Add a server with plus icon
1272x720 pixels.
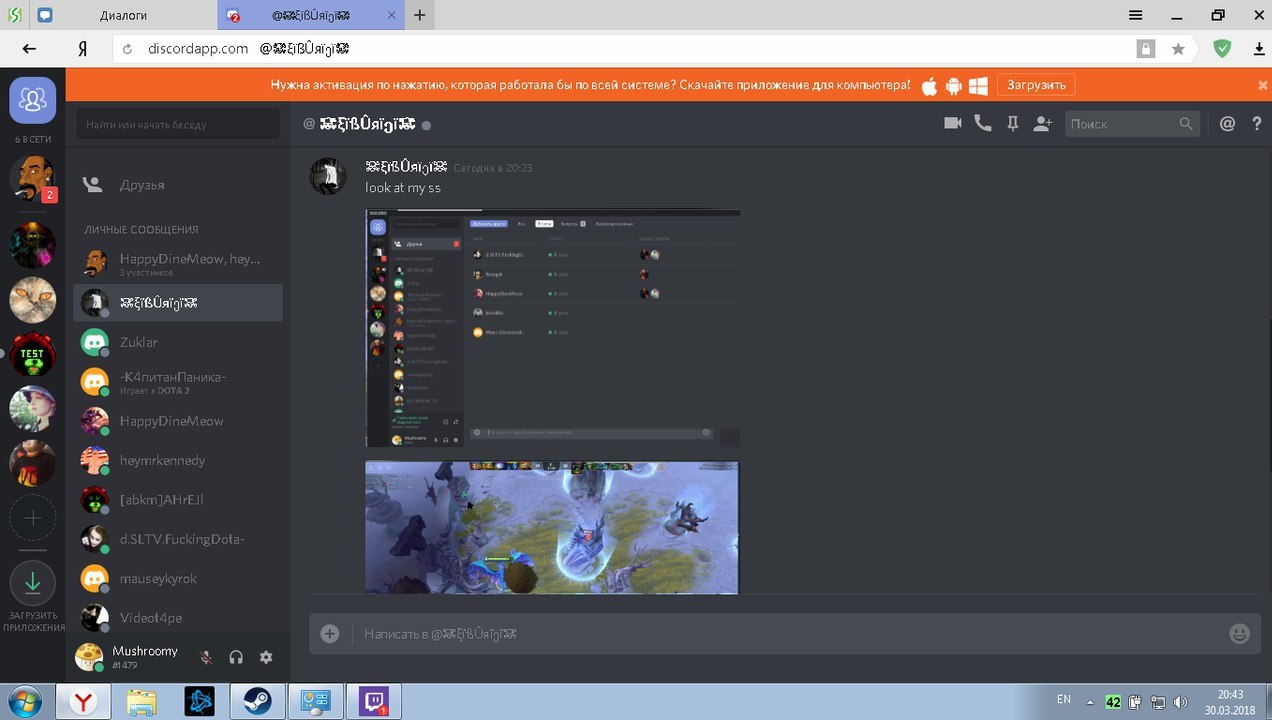click(33, 518)
